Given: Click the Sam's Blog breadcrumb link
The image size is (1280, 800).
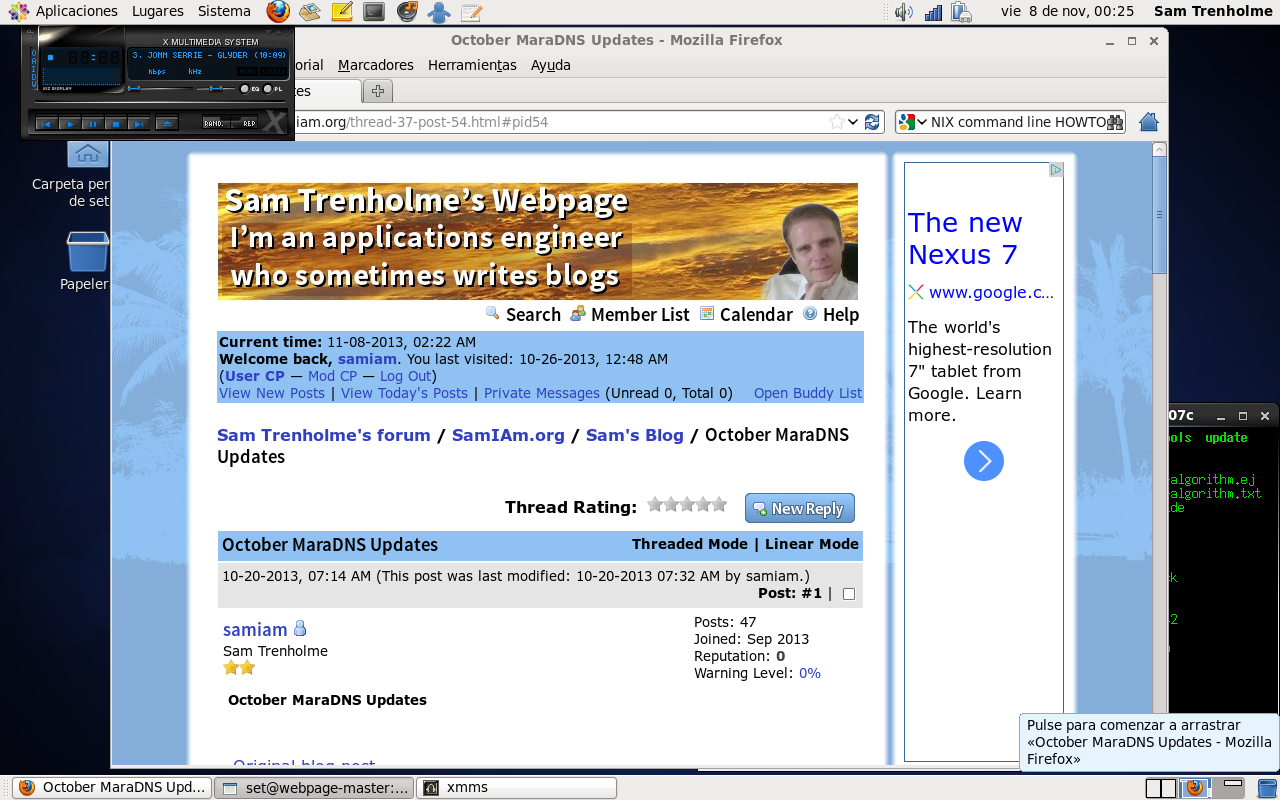Looking at the screenshot, I should point(635,435).
